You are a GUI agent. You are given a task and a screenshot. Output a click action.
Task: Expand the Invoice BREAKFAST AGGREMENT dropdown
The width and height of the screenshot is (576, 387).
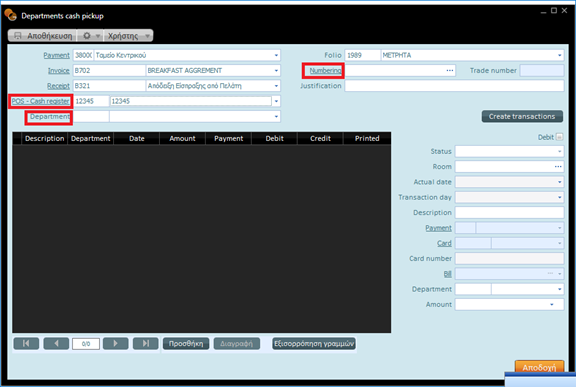click(276, 70)
